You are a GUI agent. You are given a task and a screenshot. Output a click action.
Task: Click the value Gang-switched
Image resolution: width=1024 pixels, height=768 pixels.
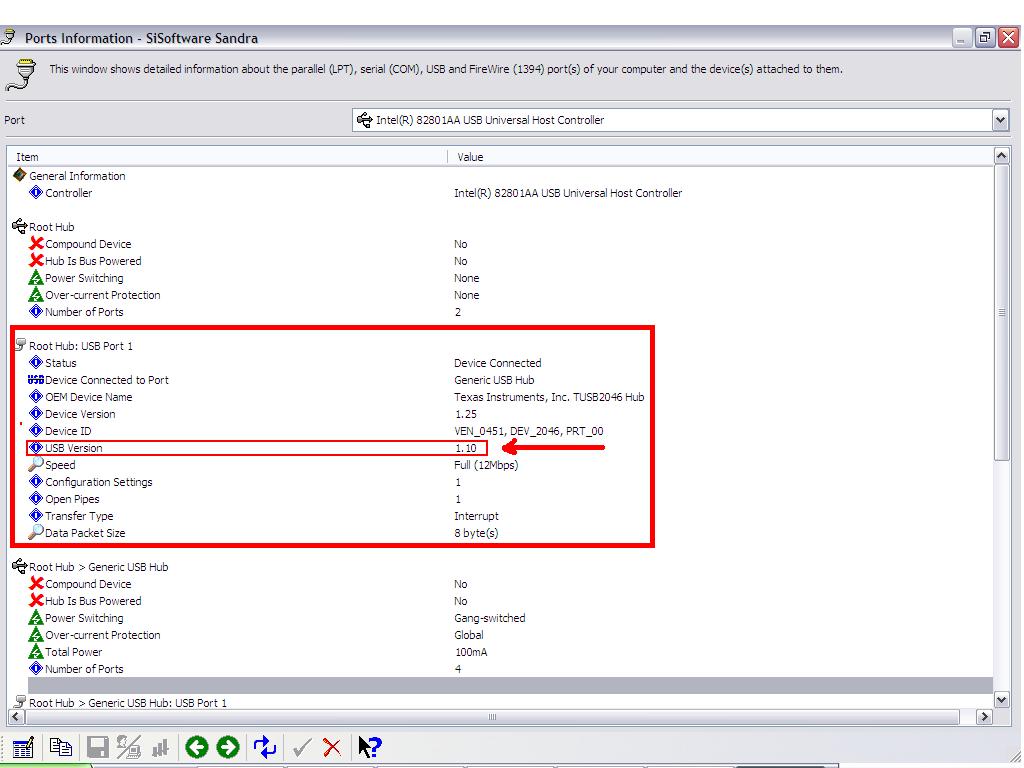(490, 618)
